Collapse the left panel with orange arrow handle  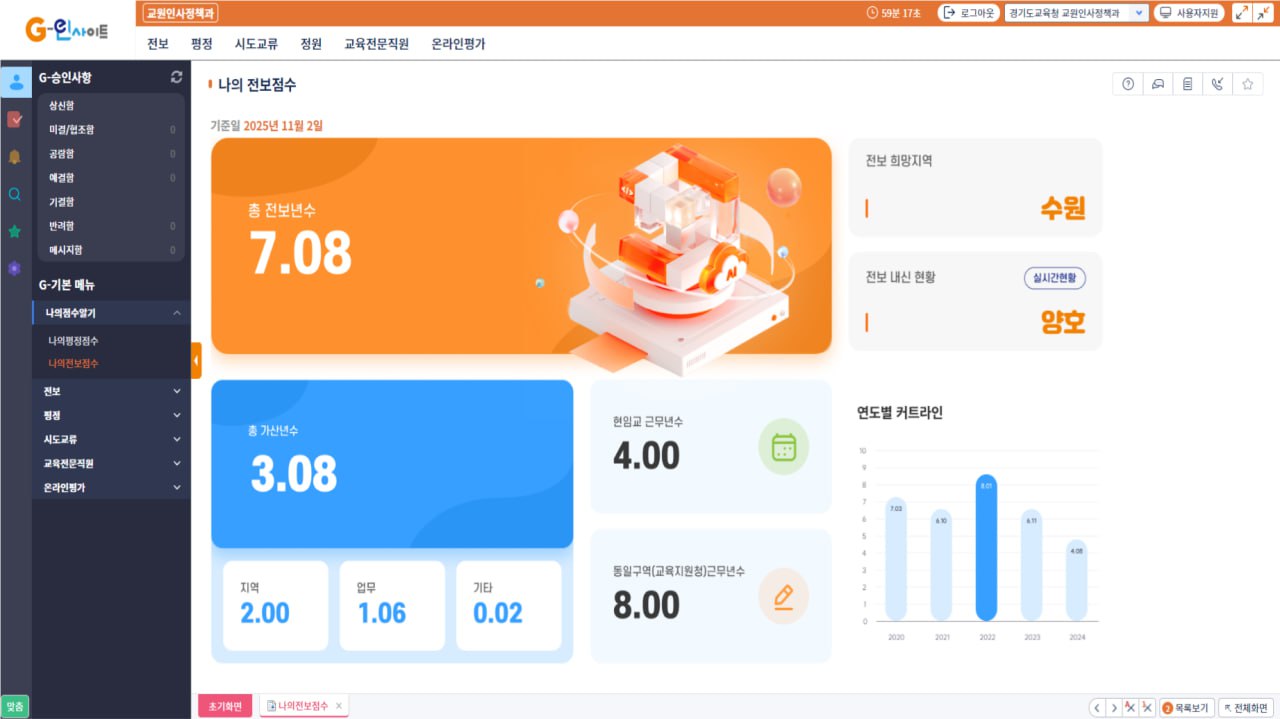196,360
